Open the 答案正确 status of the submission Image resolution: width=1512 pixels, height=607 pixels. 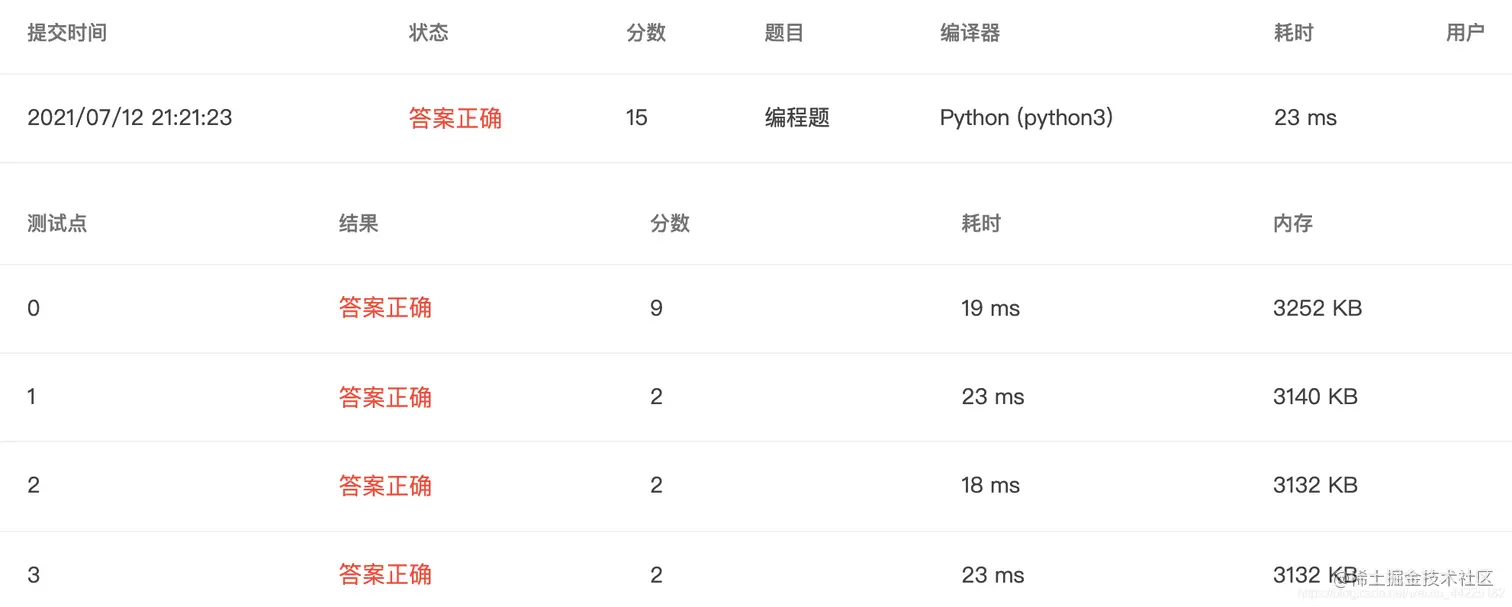pos(455,118)
